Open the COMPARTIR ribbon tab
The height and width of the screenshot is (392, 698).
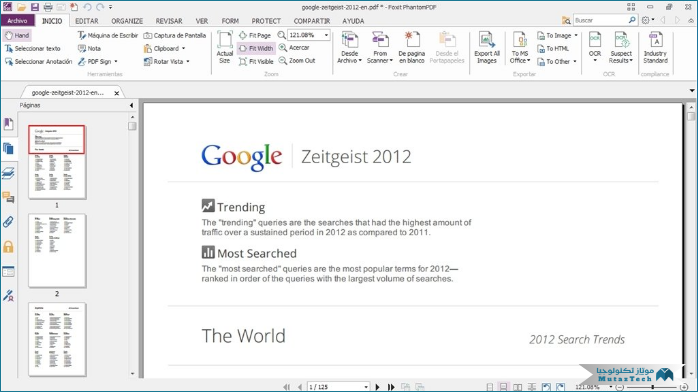tap(312, 21)
